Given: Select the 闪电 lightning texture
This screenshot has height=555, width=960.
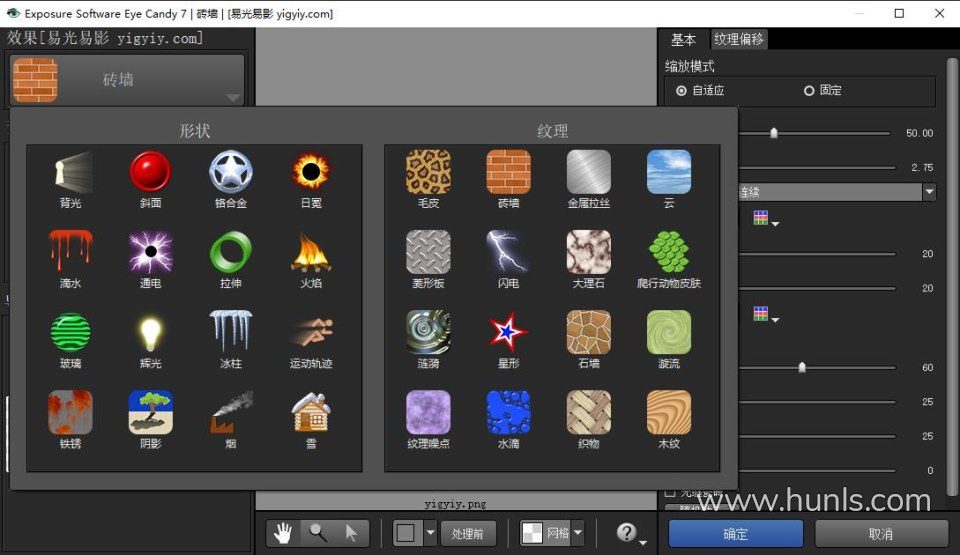Looking at the screenshot, I should 508,253.
